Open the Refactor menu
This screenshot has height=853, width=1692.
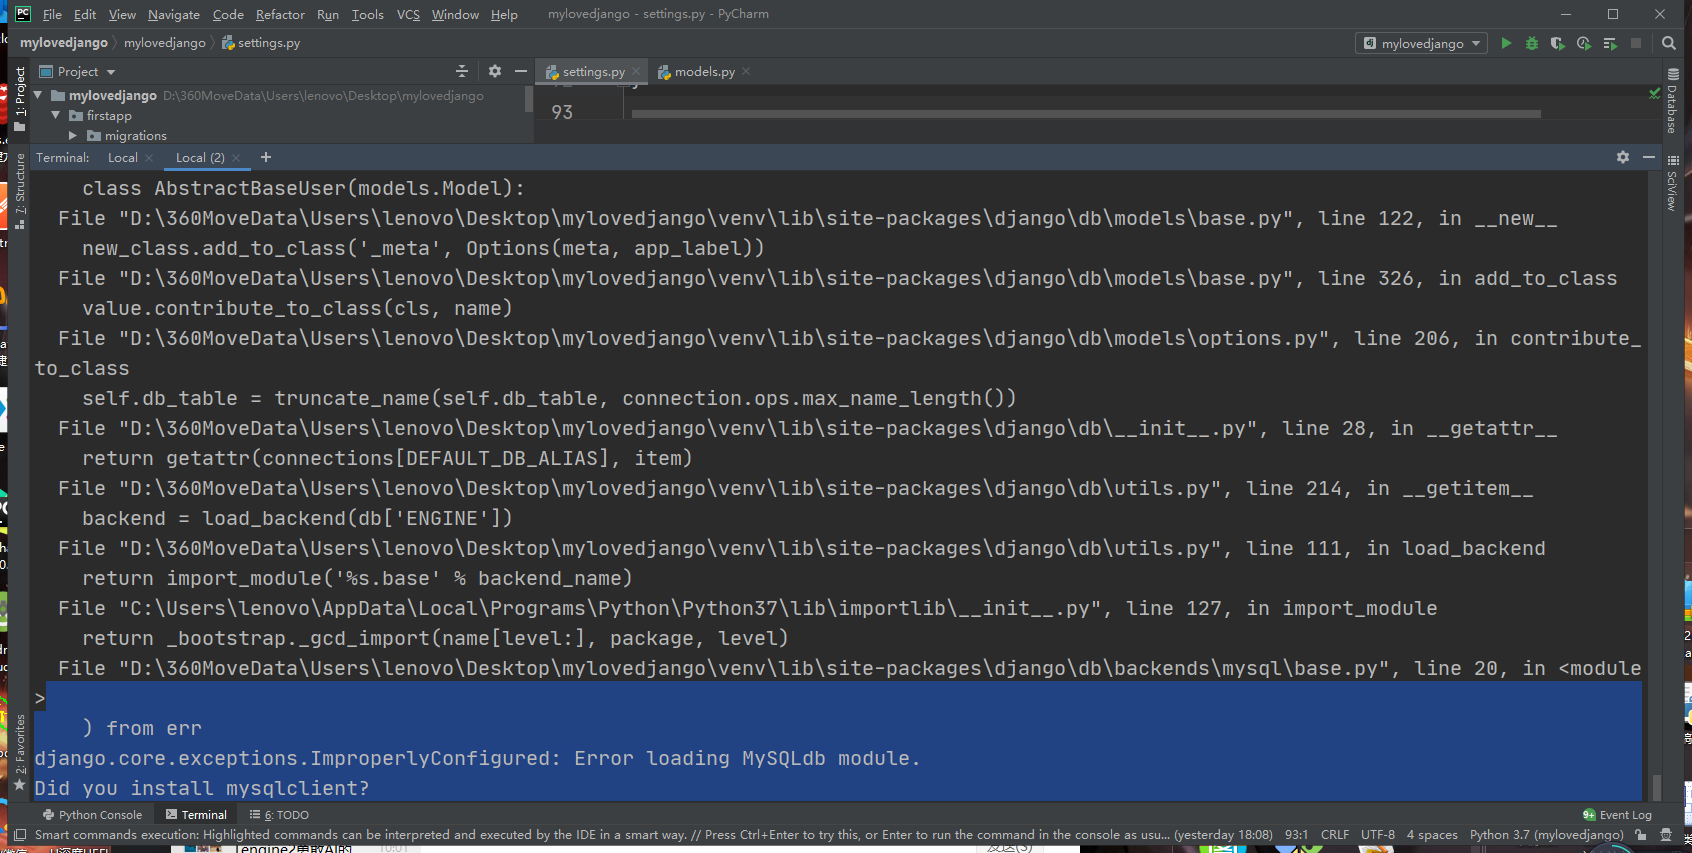pos(280,14)
